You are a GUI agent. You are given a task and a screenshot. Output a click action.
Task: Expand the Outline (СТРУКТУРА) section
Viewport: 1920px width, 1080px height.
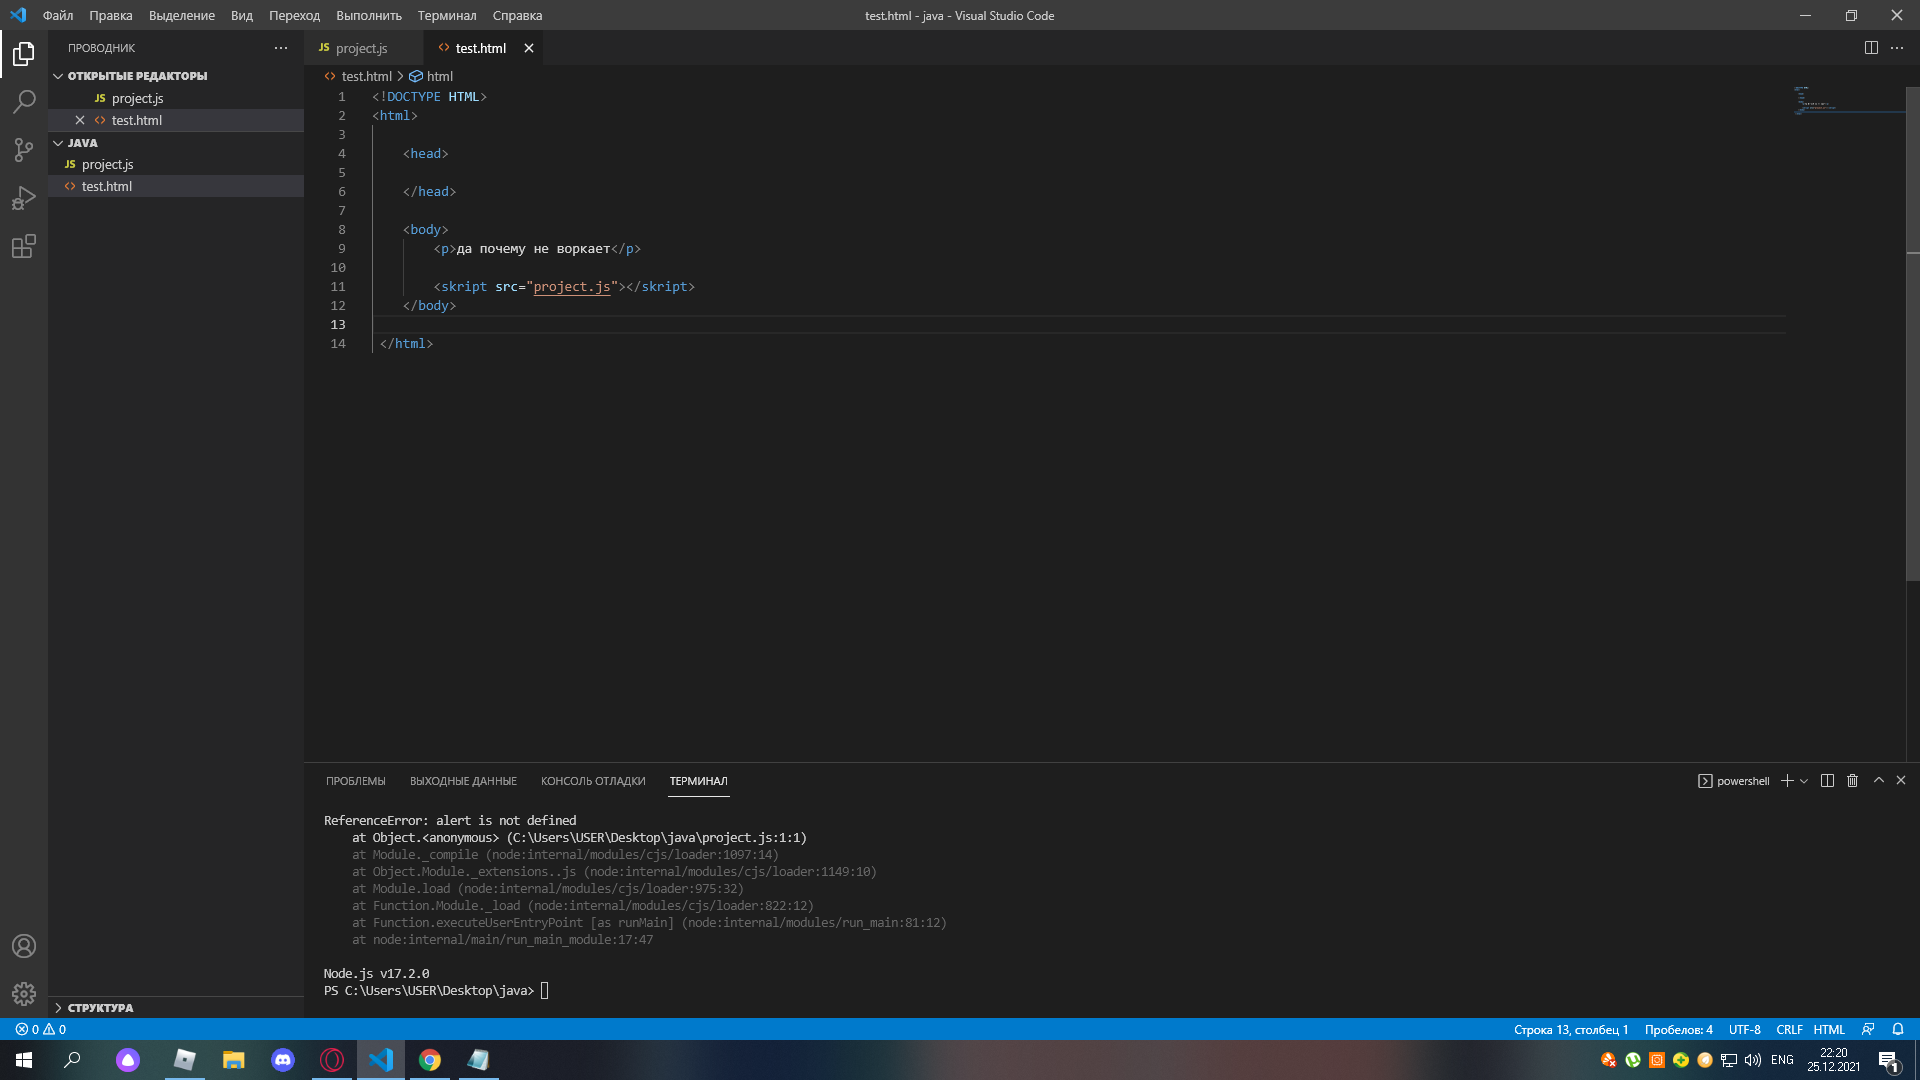(x=176, y=1007)
